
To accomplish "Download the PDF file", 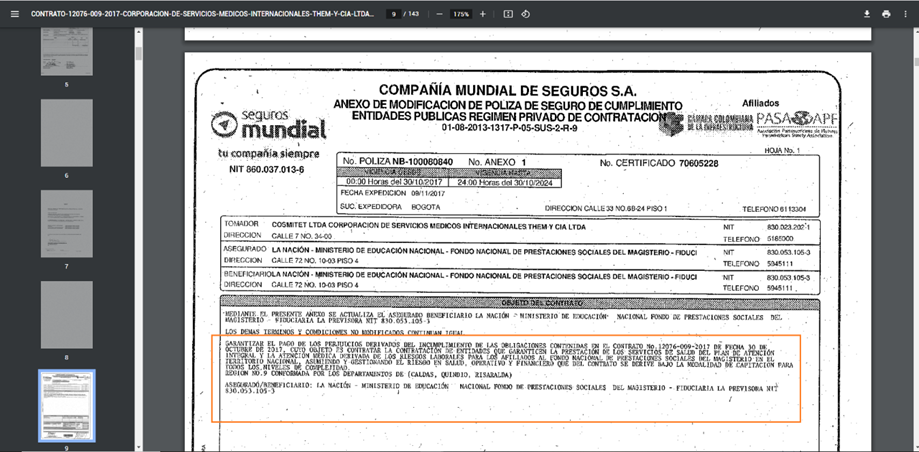I will coord(867,14).
